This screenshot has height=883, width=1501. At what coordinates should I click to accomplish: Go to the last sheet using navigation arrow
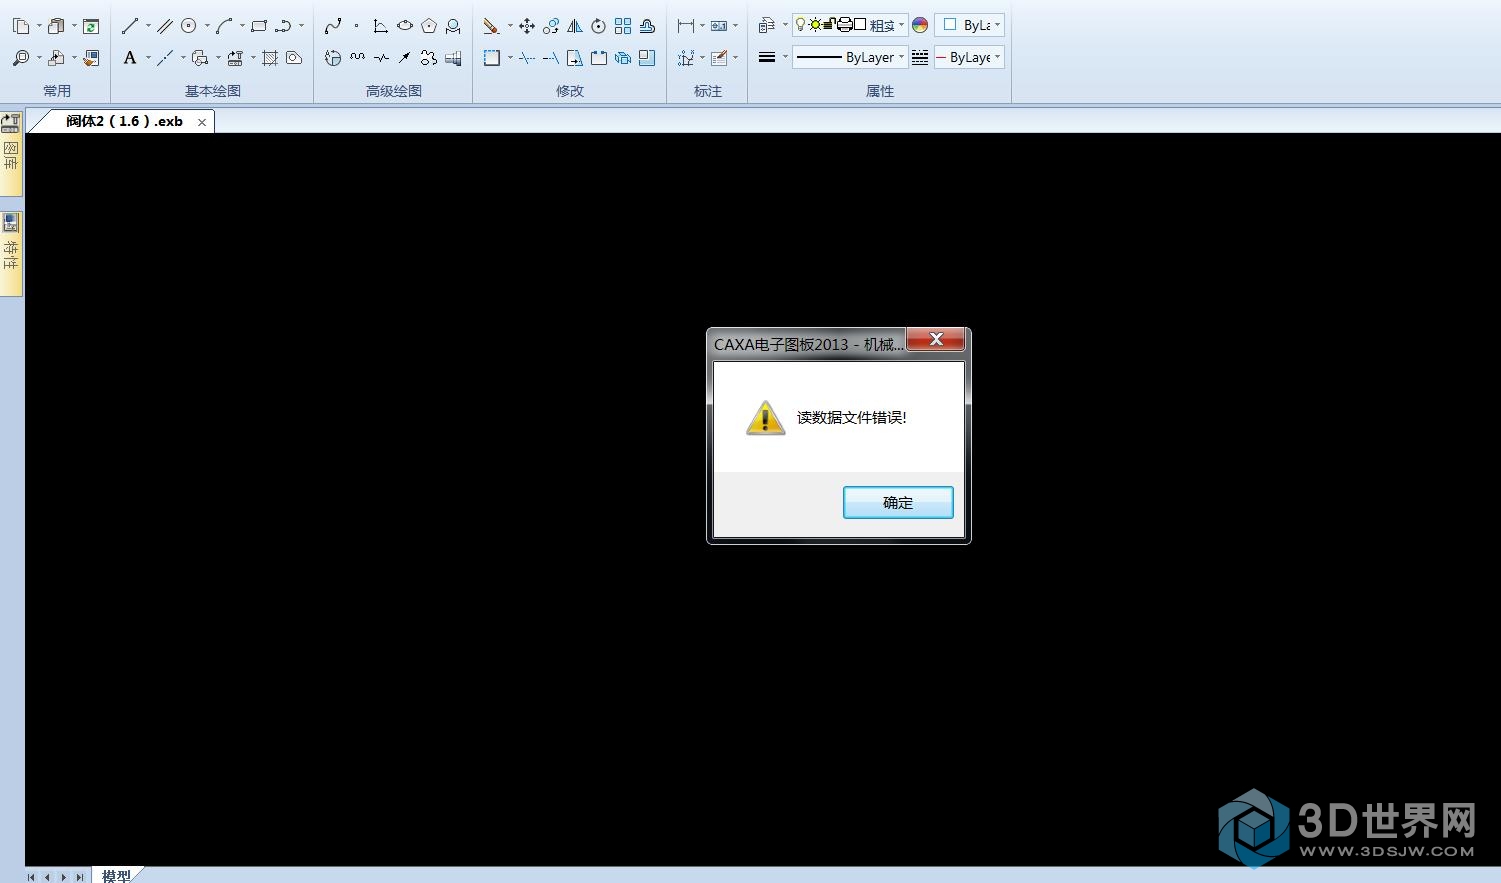click(x=80, y=877)
